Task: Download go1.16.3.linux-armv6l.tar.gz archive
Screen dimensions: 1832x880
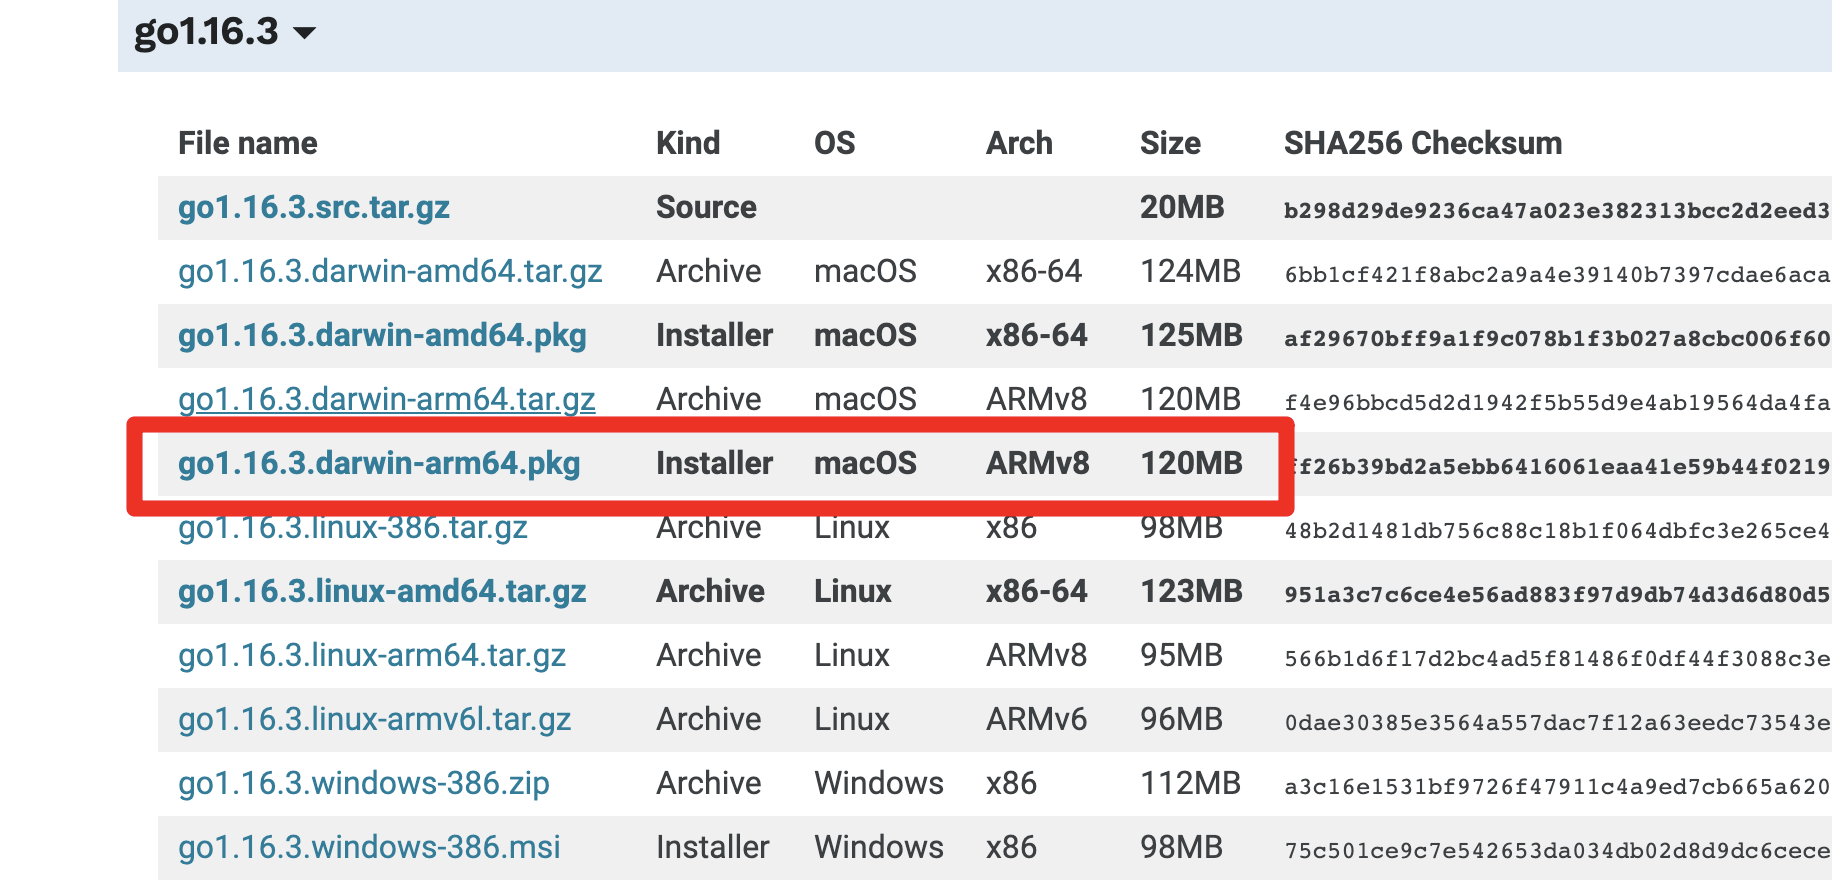Action: point(375,719)
